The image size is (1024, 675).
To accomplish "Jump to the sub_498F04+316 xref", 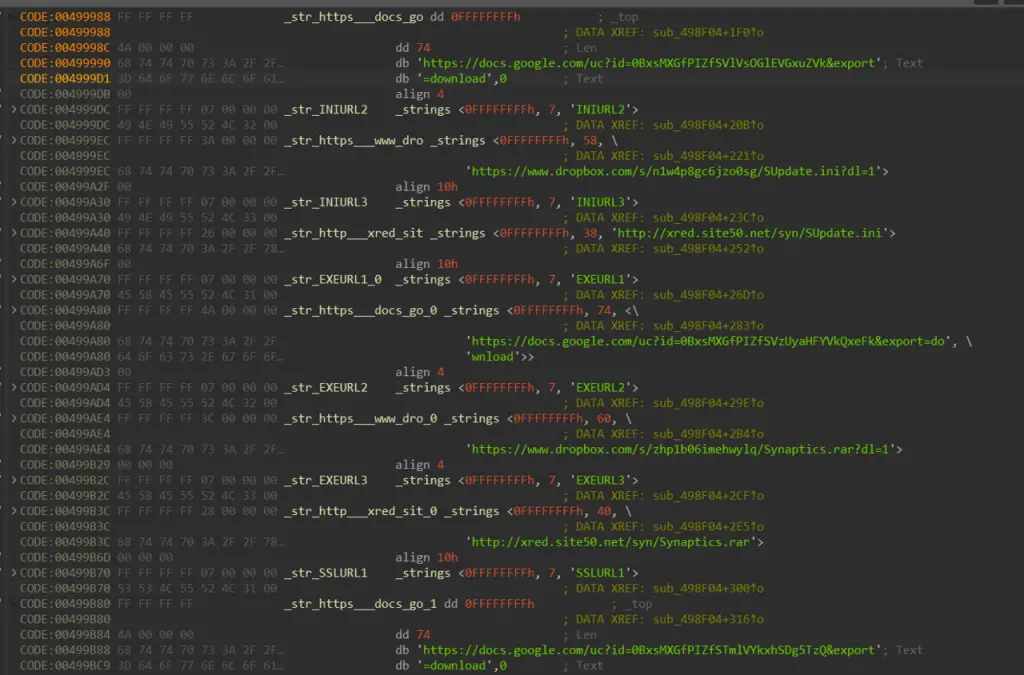I will [x=708, y=620].
